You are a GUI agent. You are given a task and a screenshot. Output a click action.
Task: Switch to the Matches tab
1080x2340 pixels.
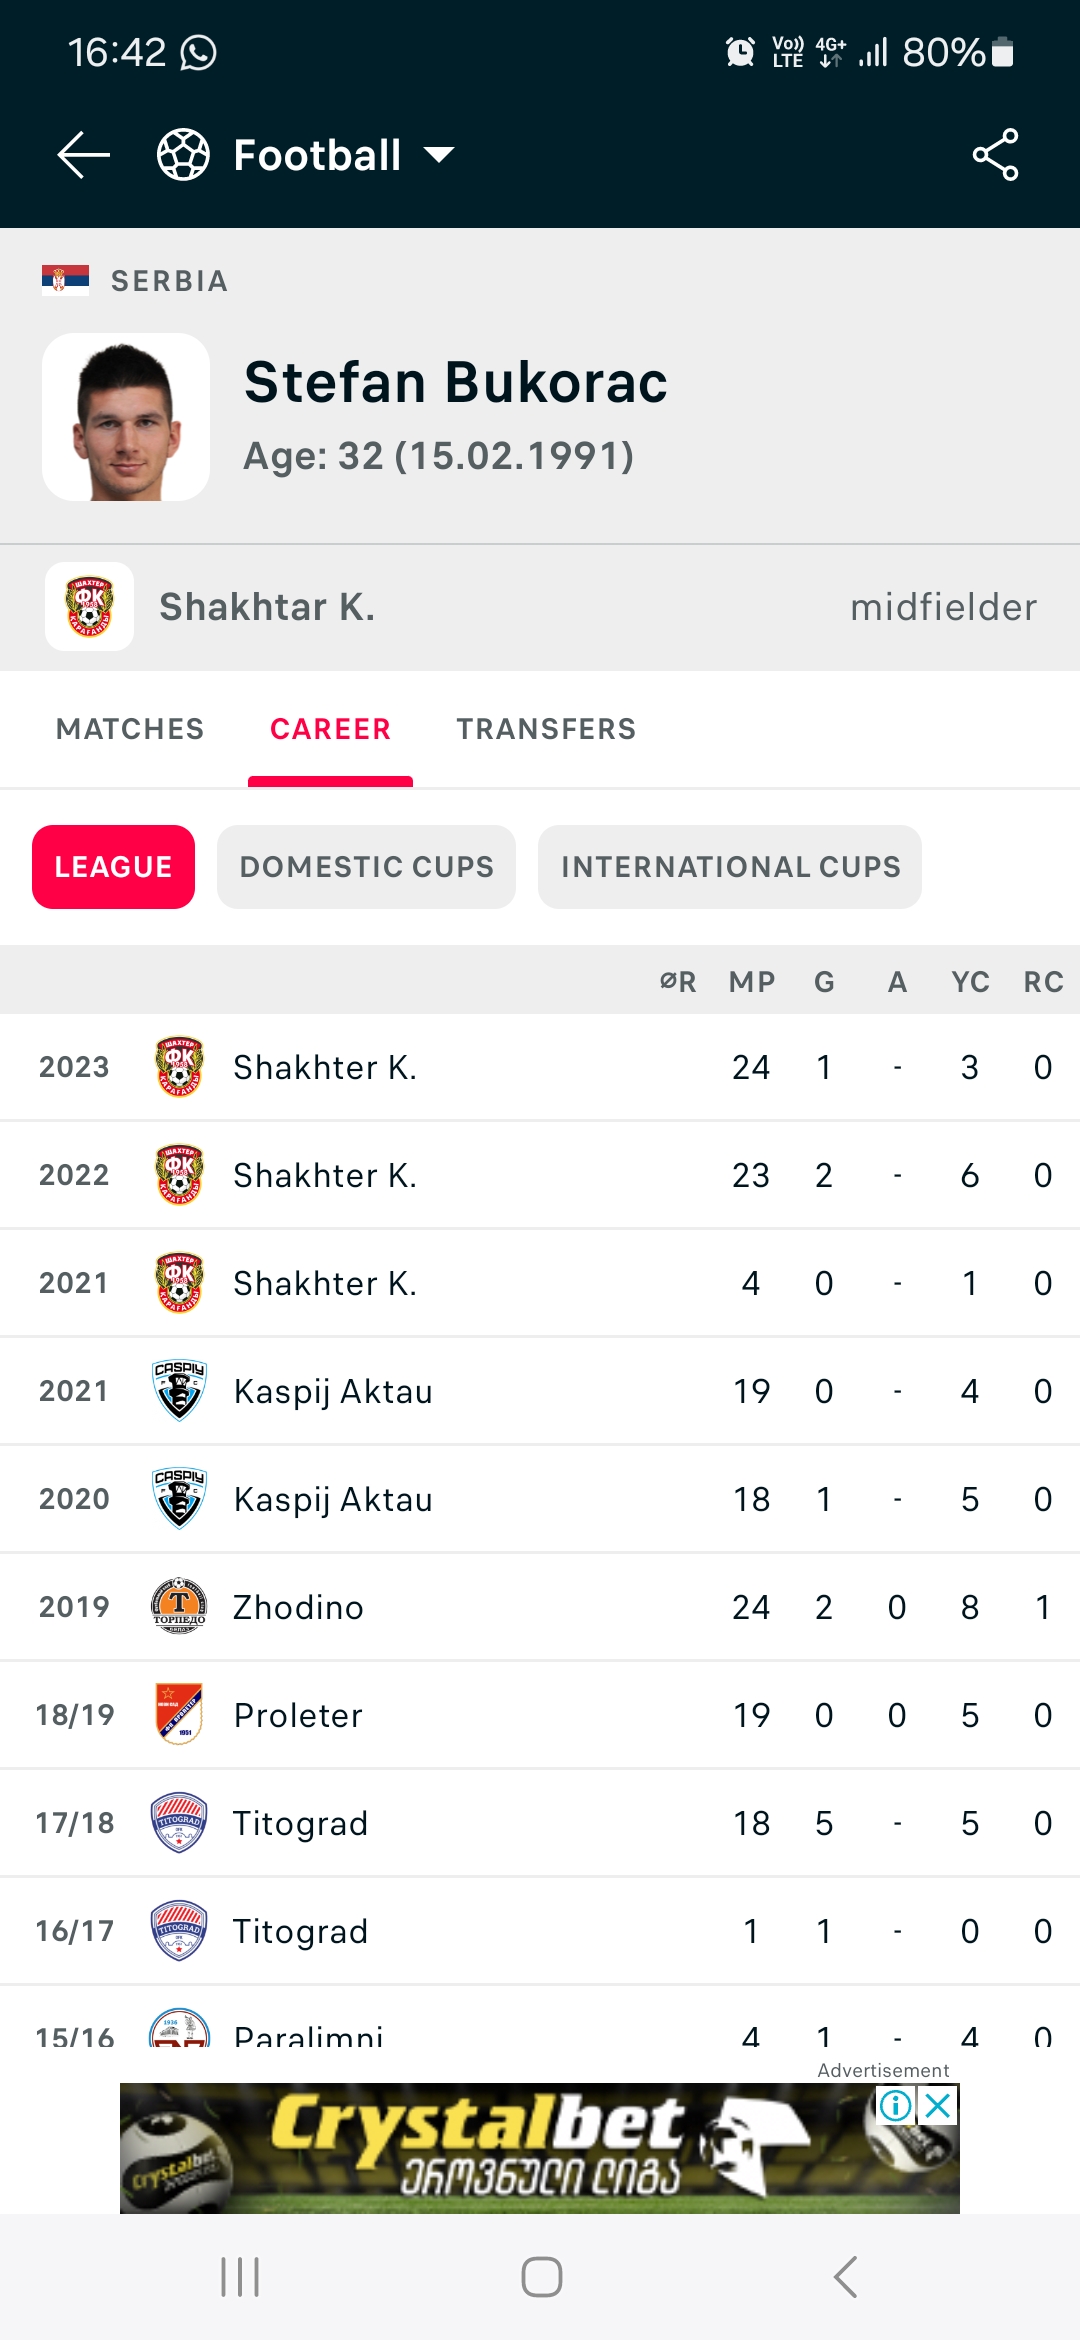(x=130, y=729)
